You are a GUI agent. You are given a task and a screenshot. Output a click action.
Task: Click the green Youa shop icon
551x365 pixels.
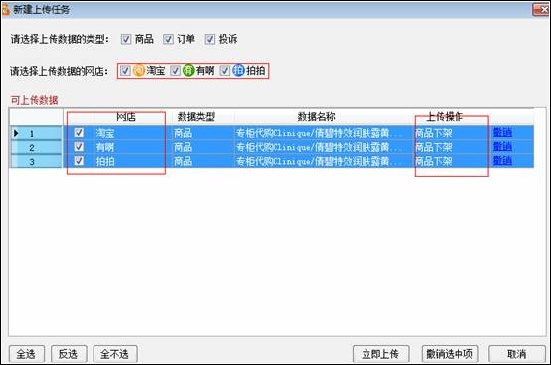click(x=189, y=71)
